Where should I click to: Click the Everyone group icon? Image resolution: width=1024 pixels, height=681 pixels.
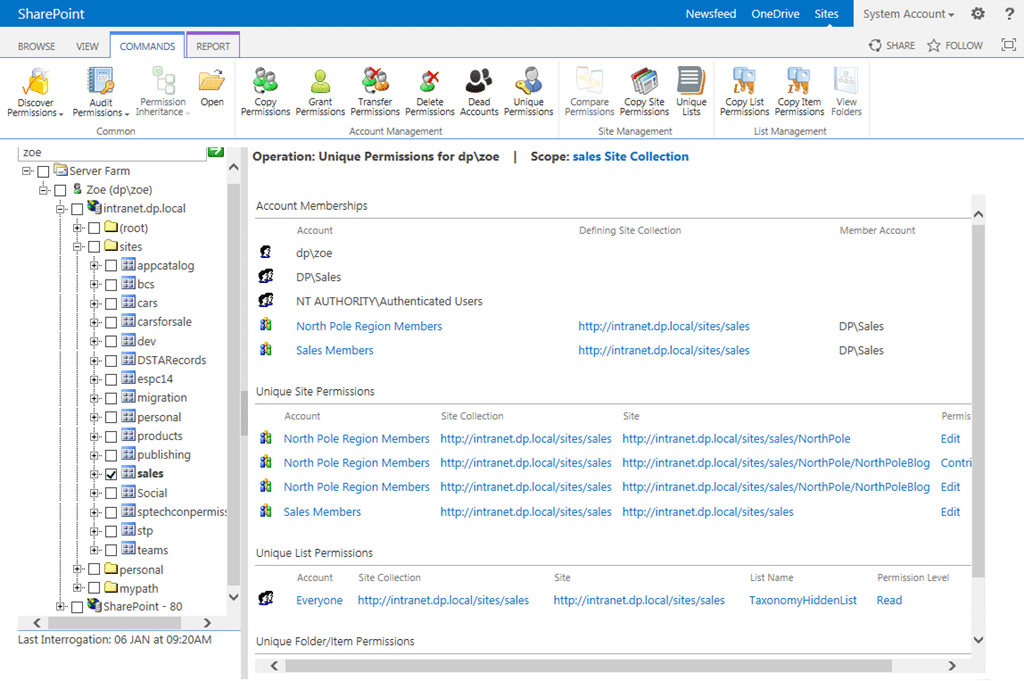pyautogui.click(x=266, y=598)
